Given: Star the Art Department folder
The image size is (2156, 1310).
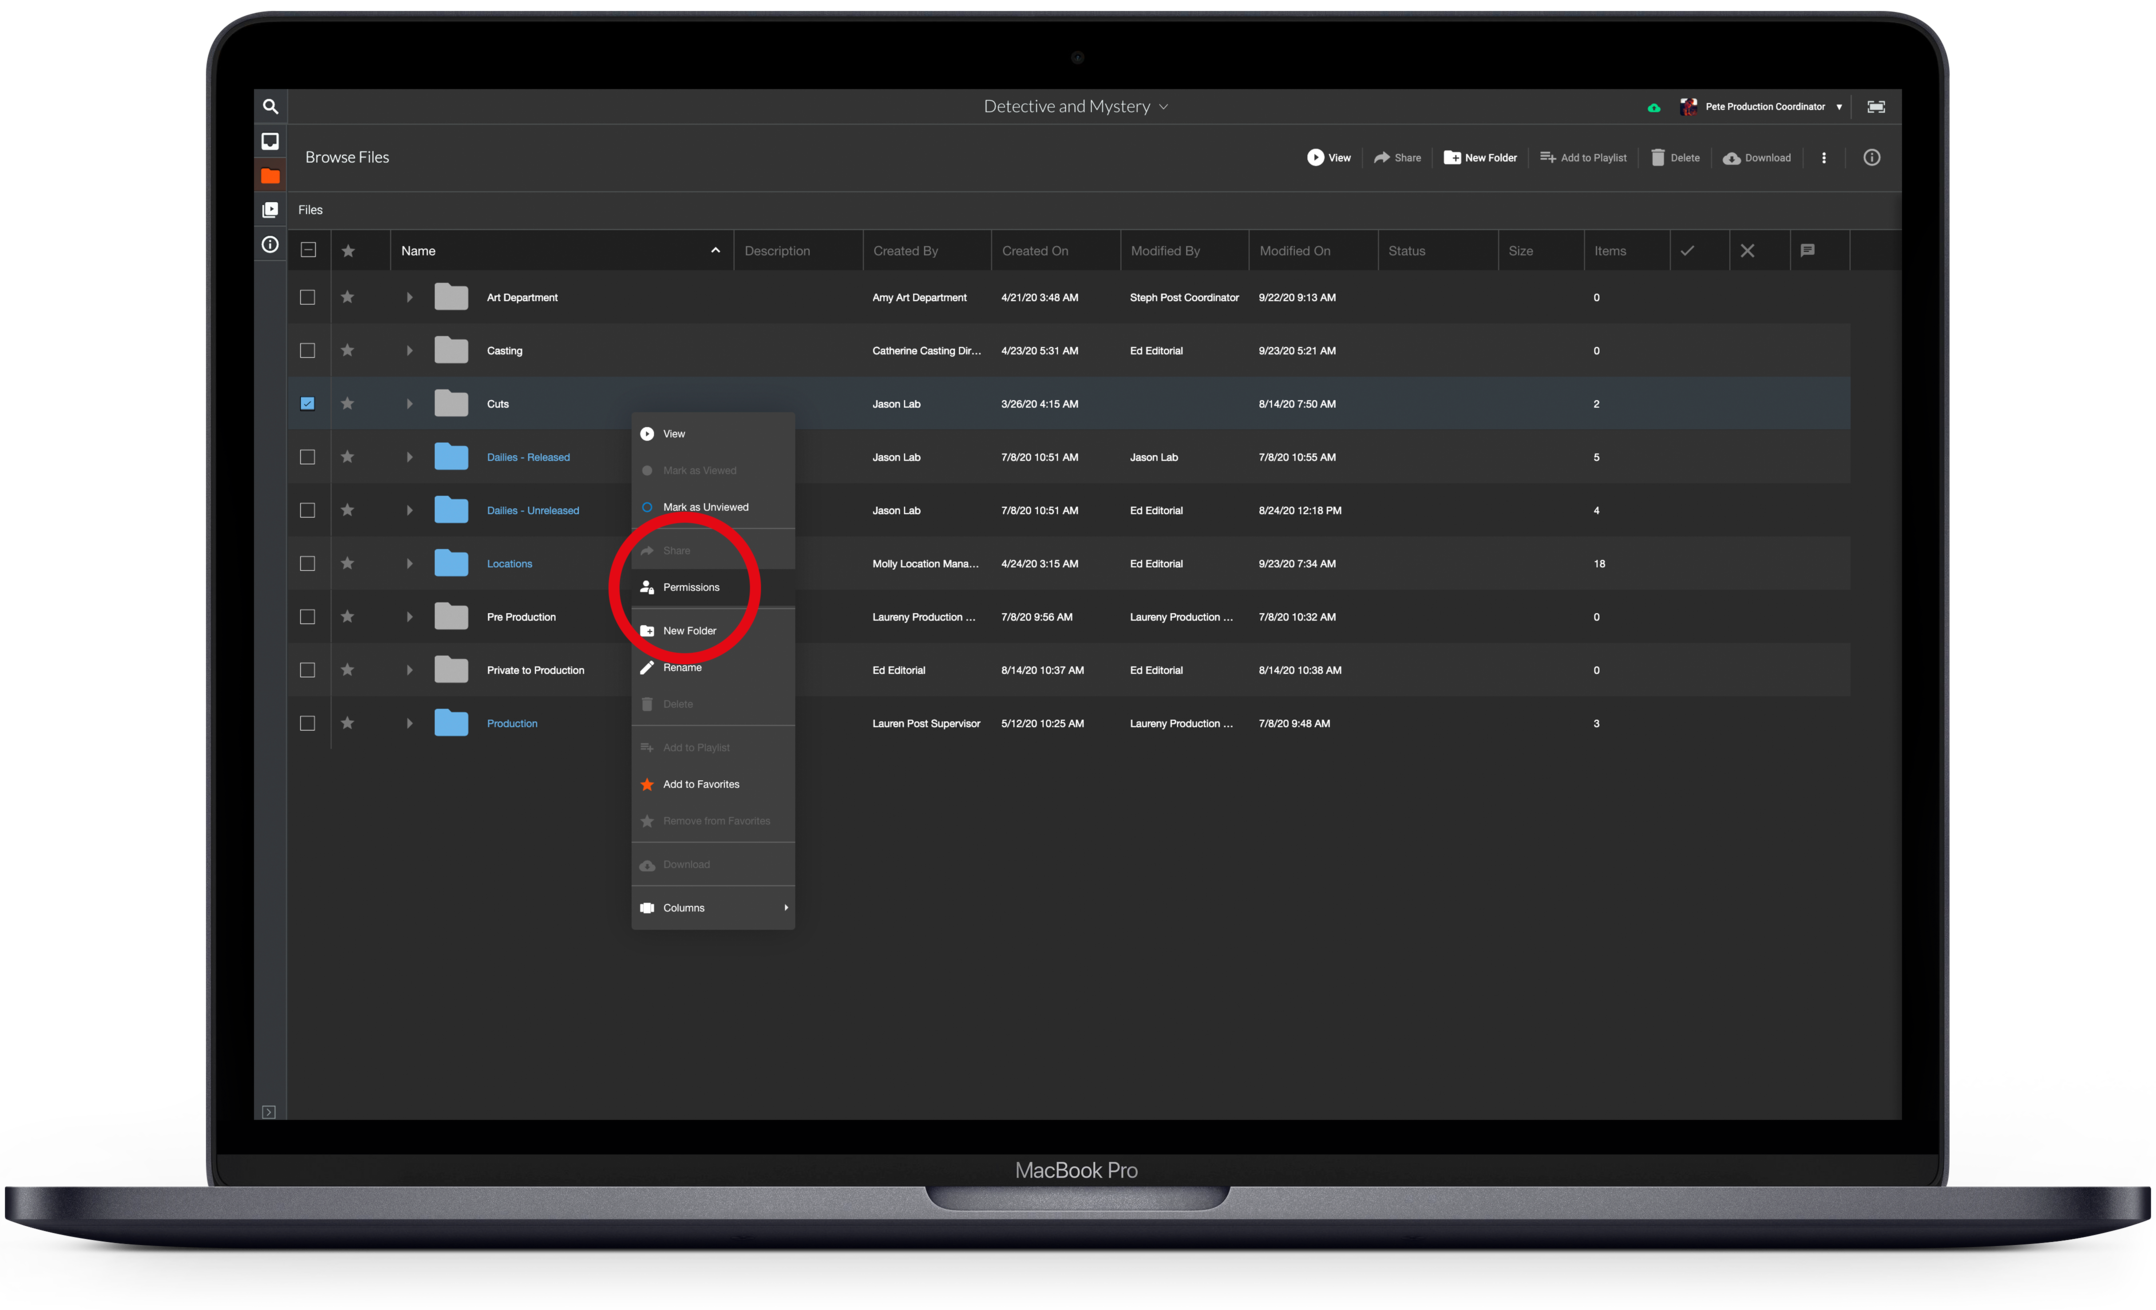Looking at the screenshot, I should coord(347,297).
